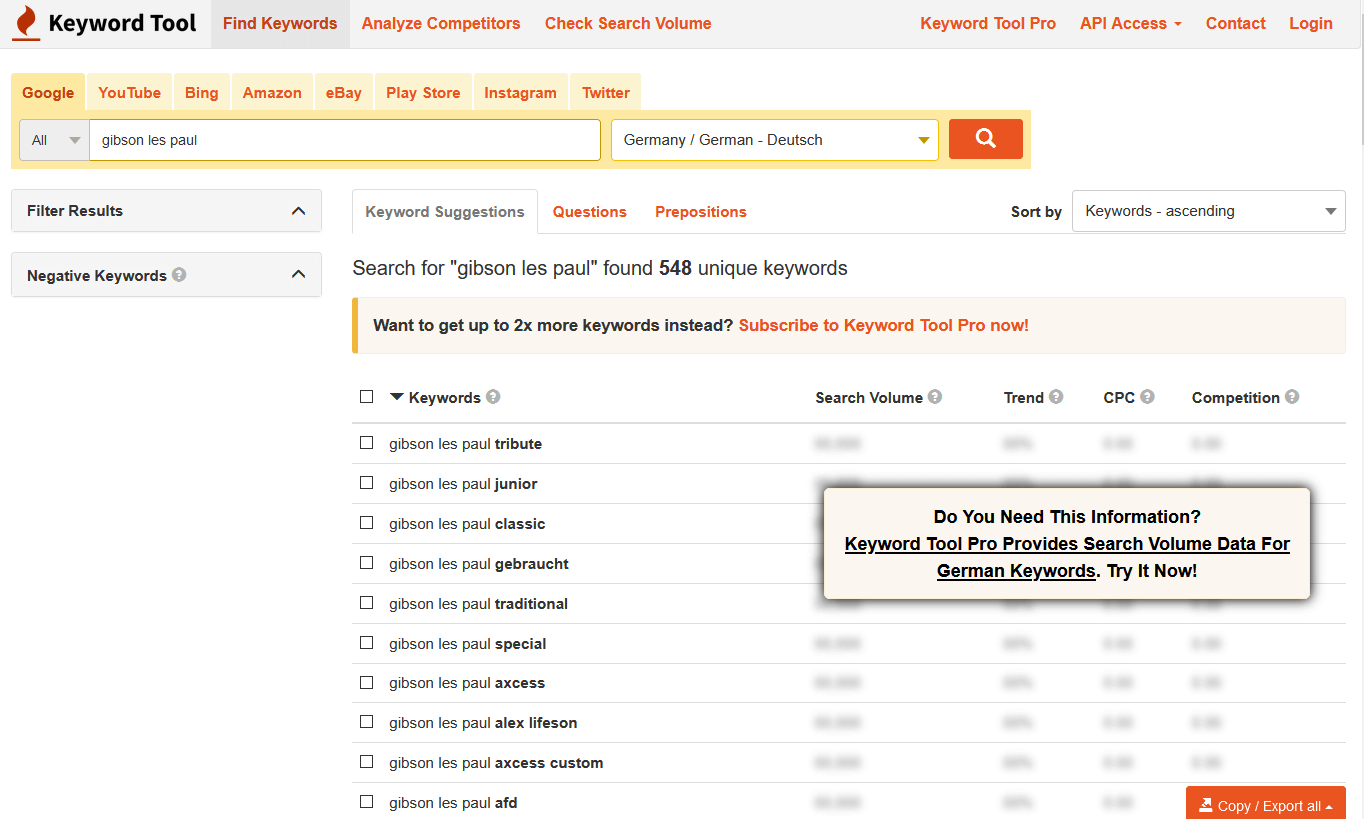Click the sort arrow before Keywords header
This screenshot has height=819, width=1364.
tap(397, 397)
